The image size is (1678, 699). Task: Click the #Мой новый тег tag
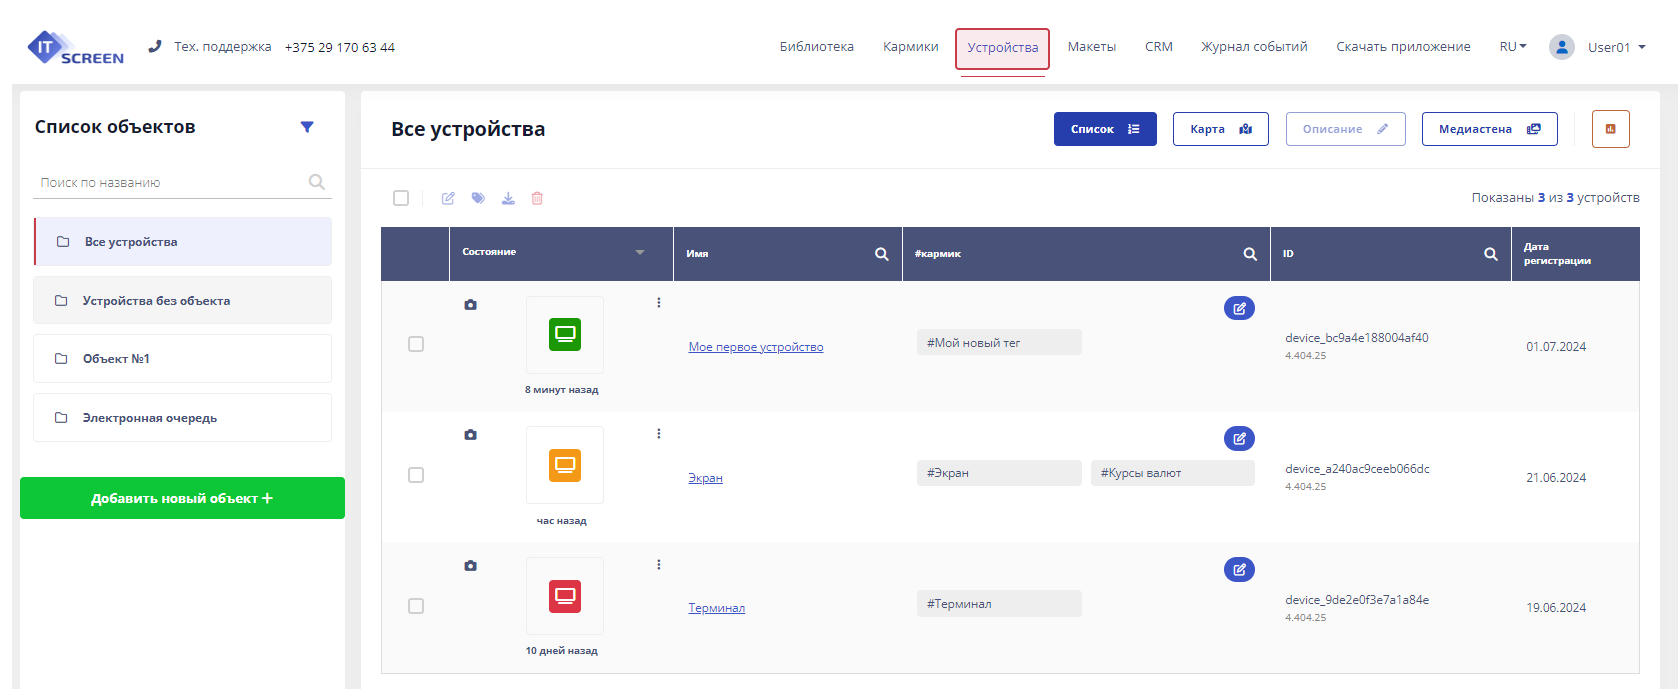point(999,342)
